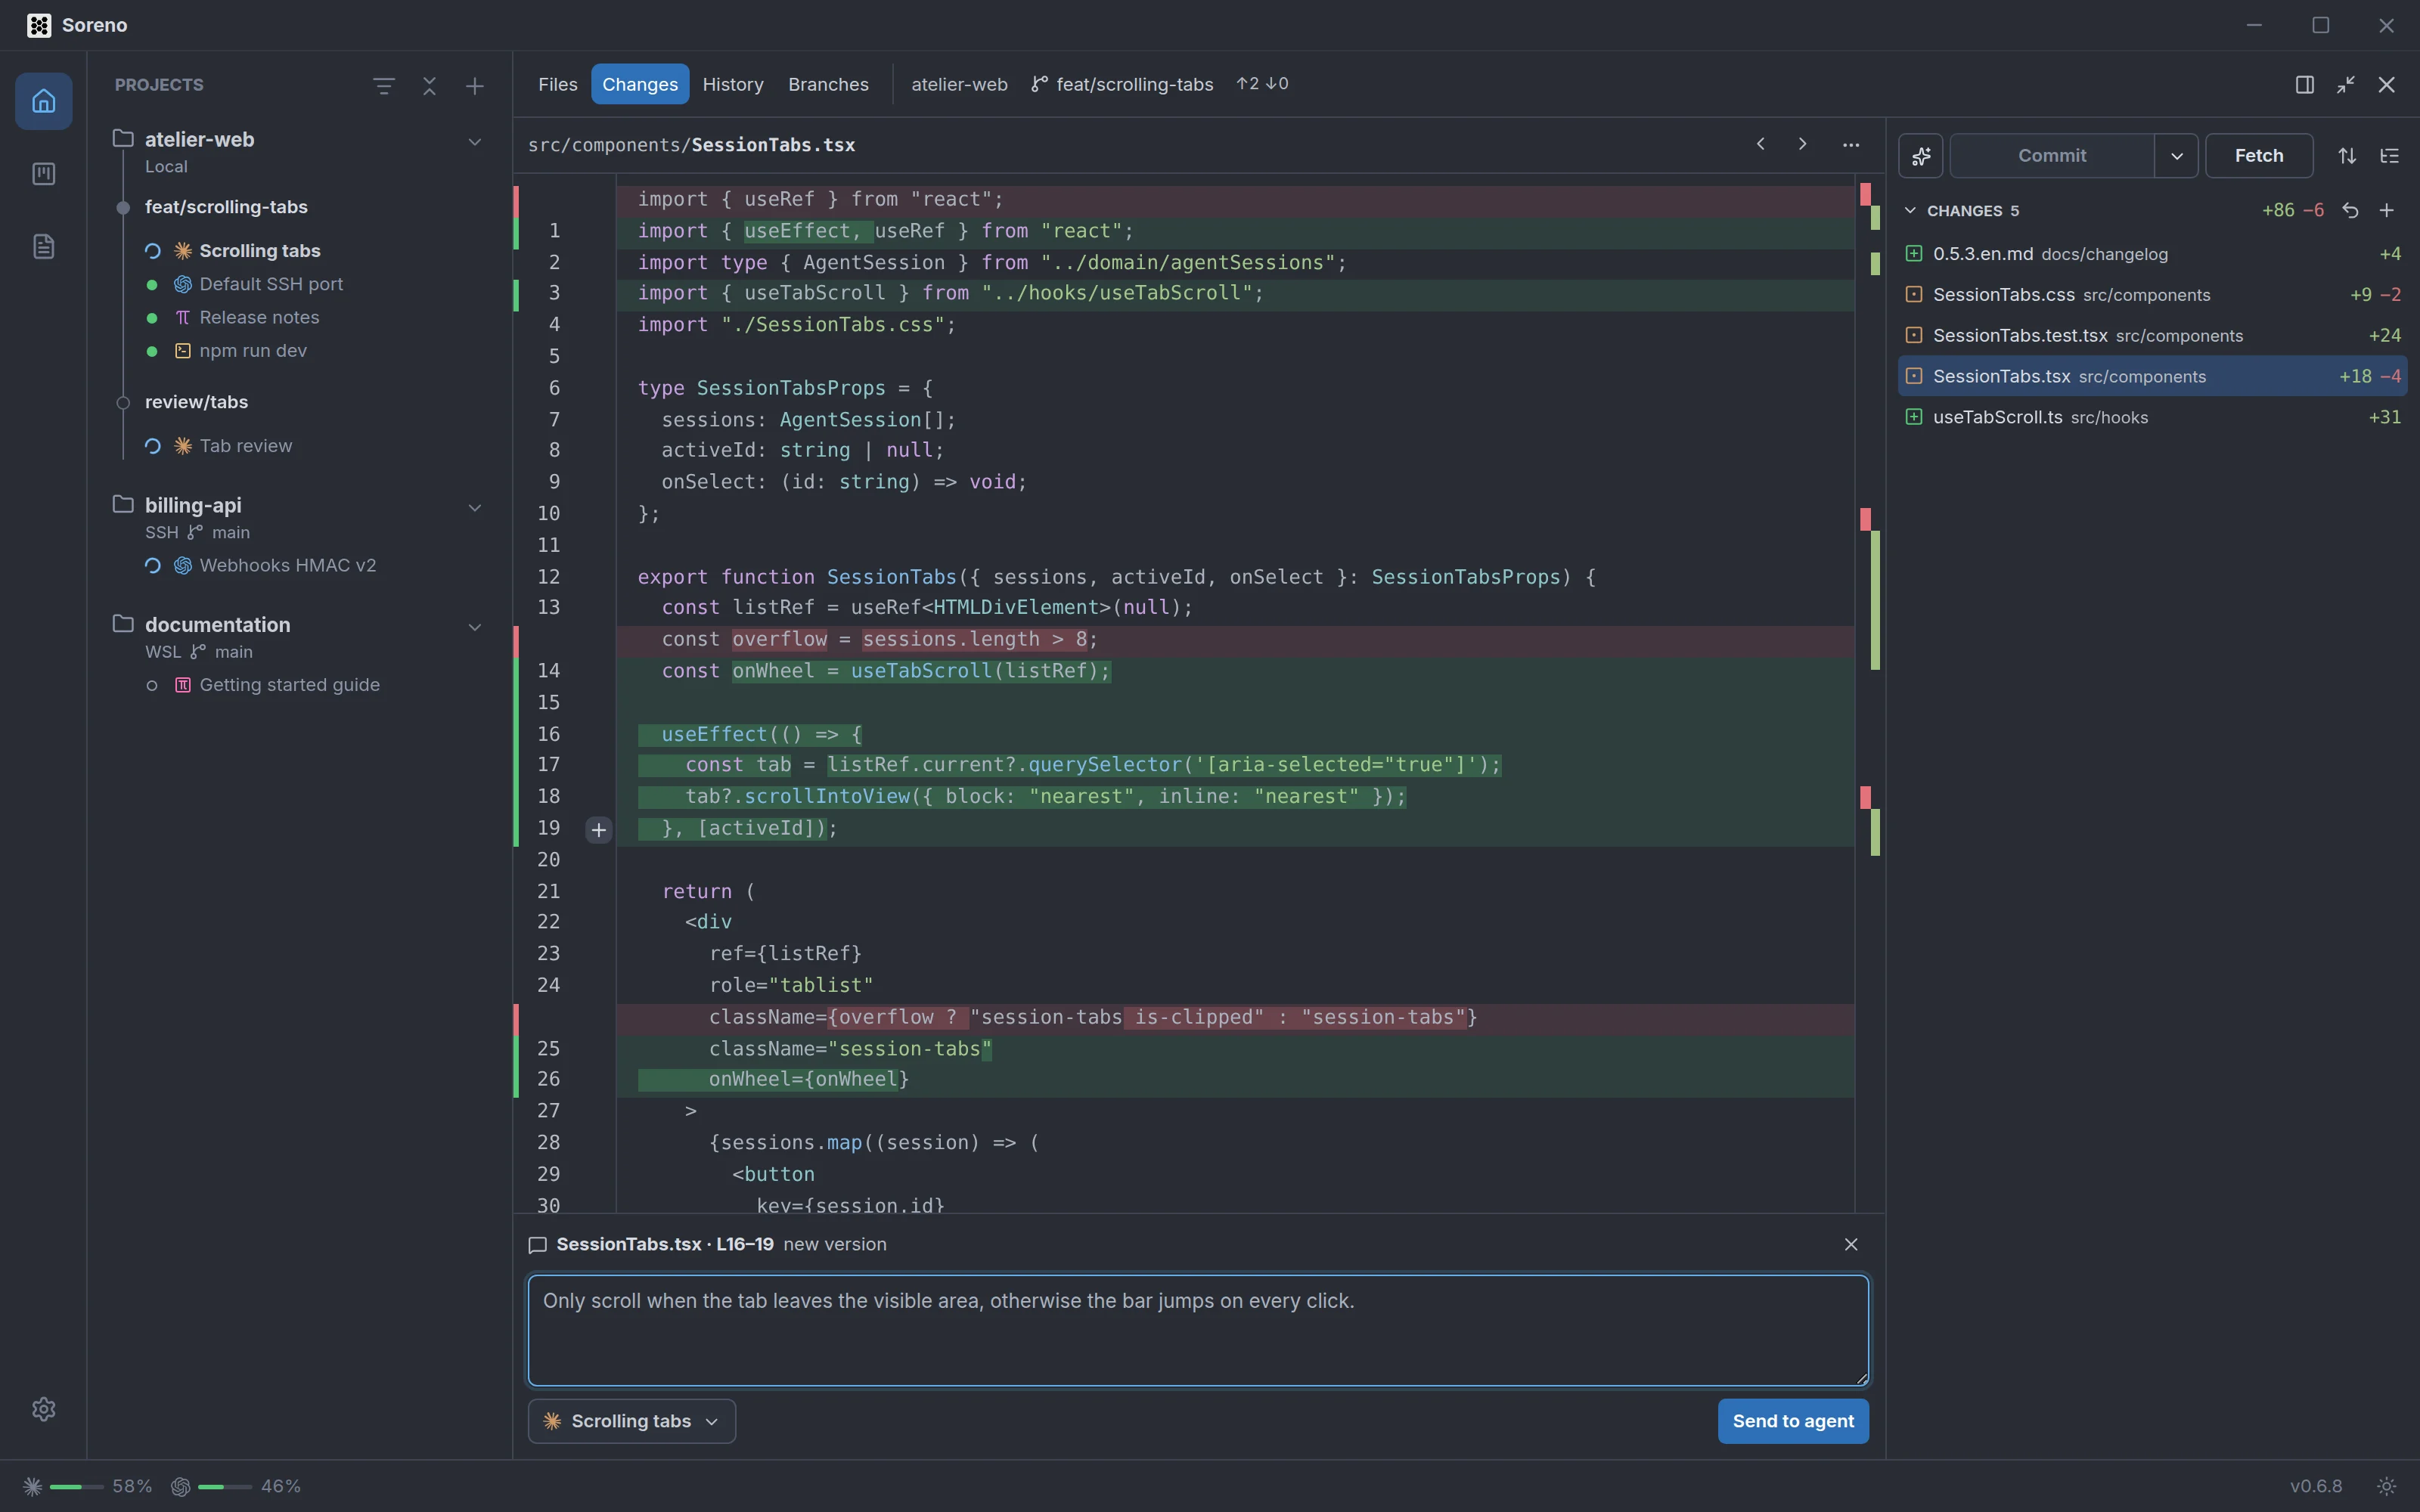
Task: Collapse the billing-api project
Action: 475,508
